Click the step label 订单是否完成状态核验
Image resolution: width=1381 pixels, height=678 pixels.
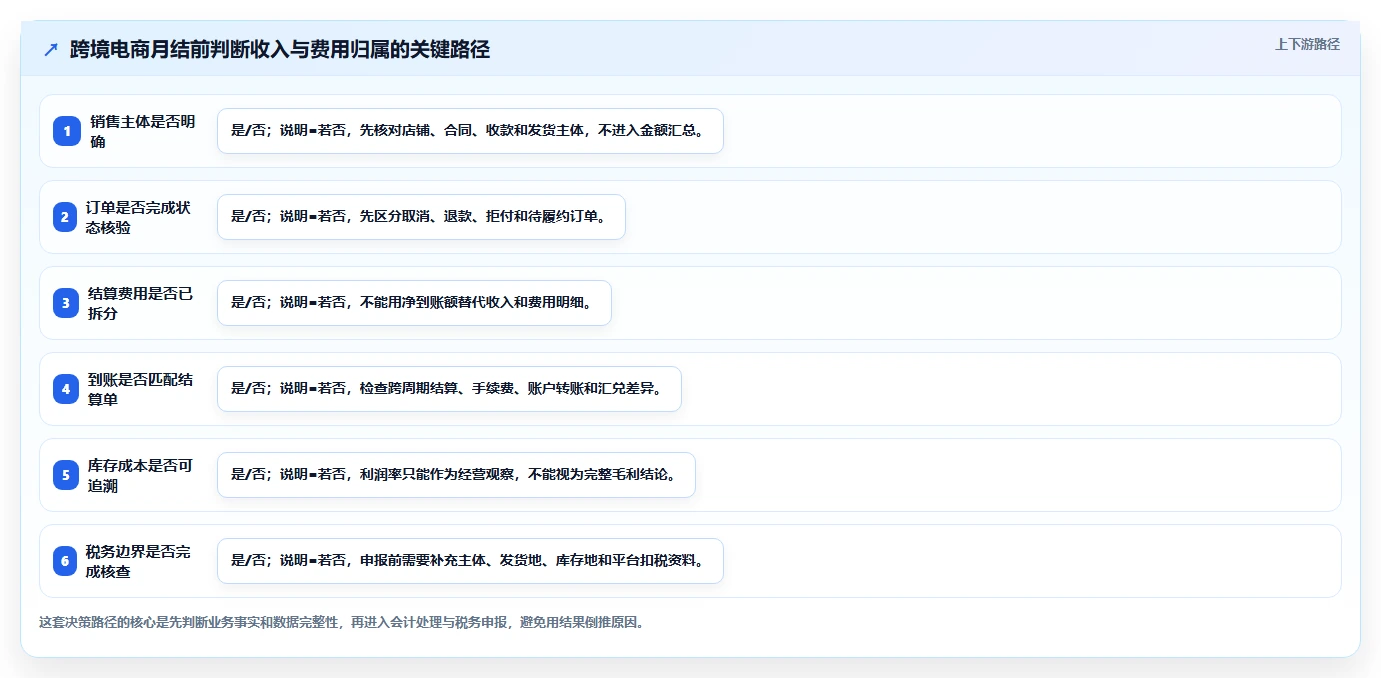(139, 217)
